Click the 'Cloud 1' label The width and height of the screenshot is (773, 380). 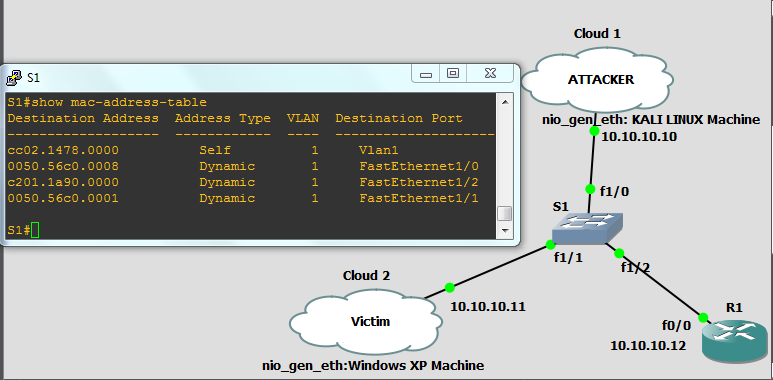[597, 34]
